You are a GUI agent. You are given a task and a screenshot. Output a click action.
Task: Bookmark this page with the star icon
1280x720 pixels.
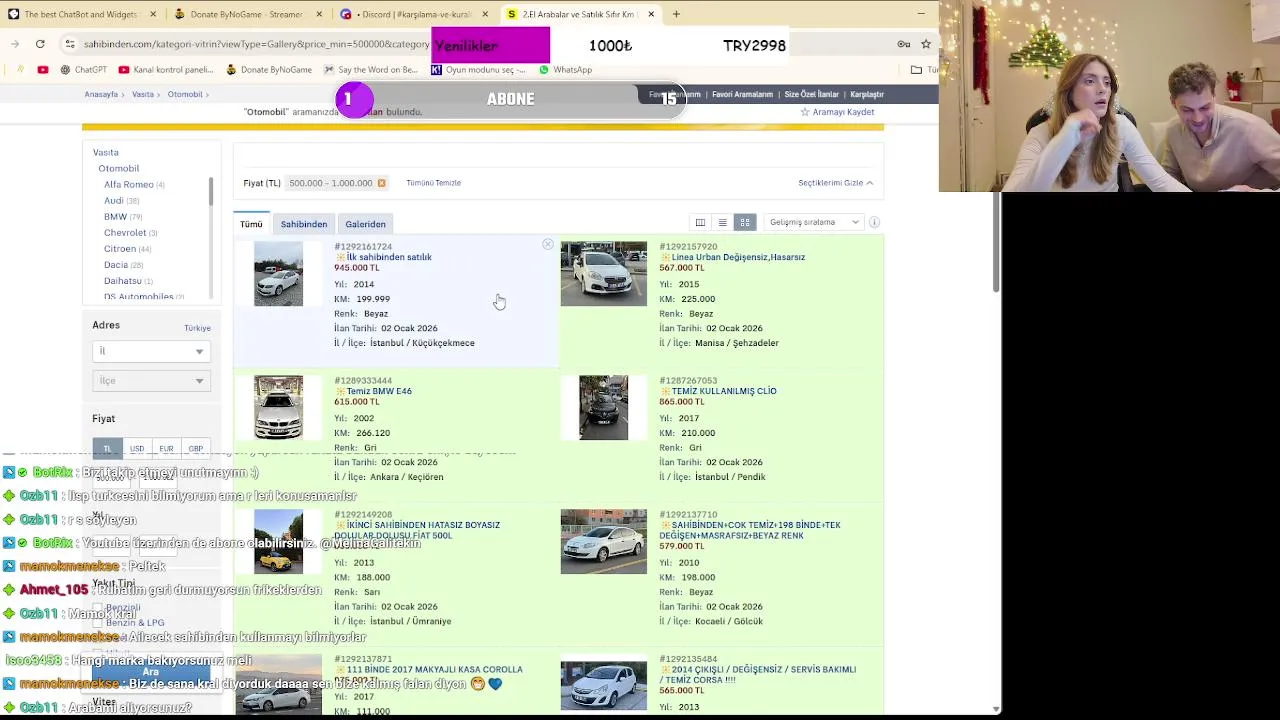click(926, 44)
